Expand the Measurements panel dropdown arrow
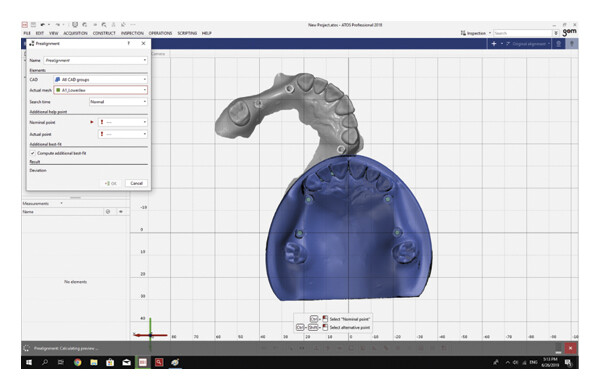The width and height of the screenshot is (600, 390). pyautogui.click(x=61, y=204)
